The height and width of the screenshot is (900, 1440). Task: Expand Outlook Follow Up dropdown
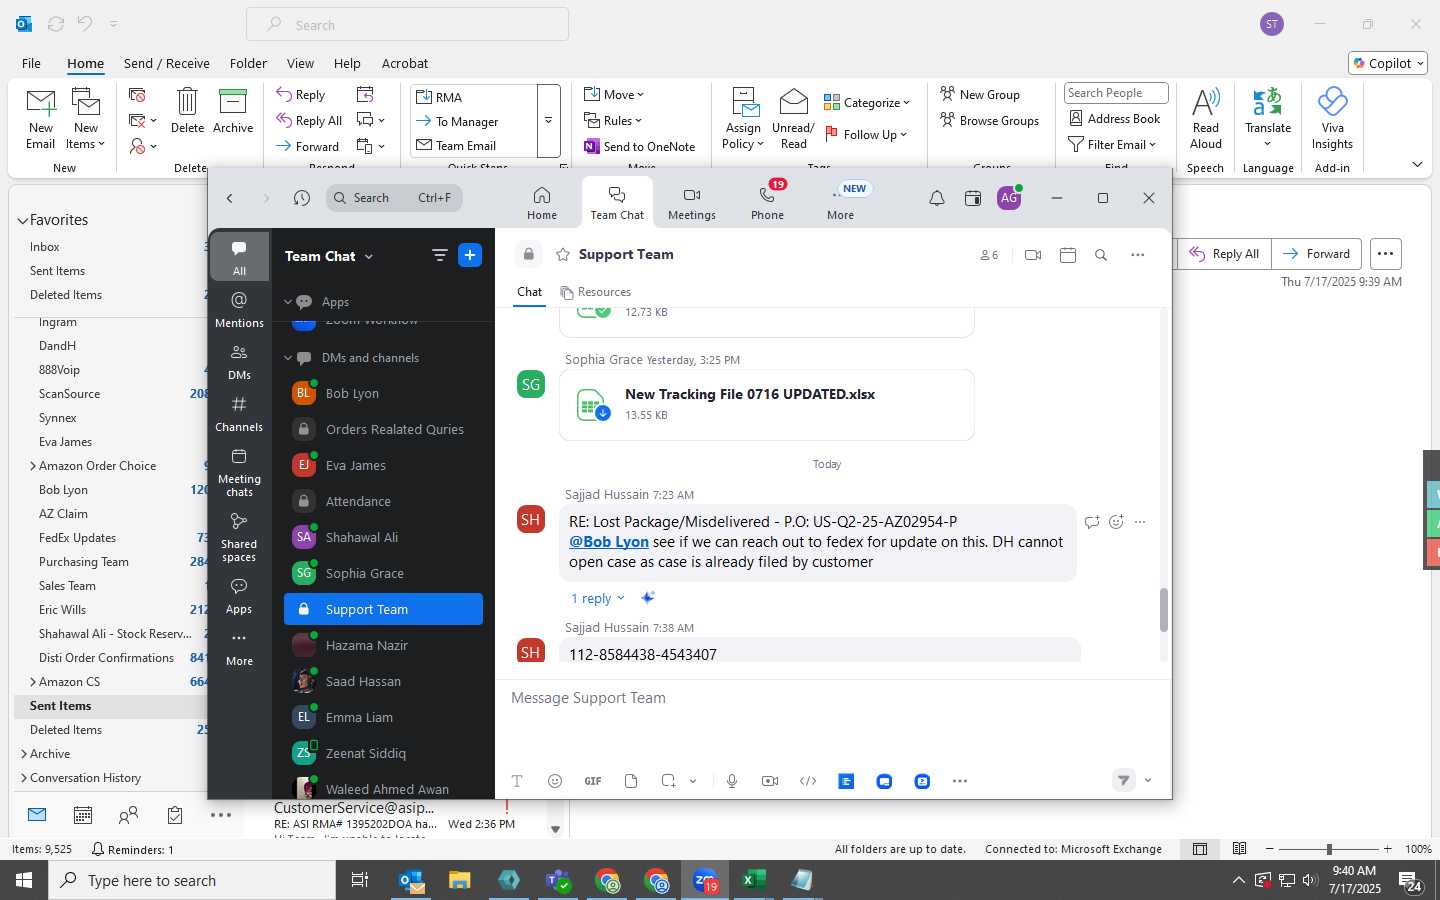pos(866,134)
